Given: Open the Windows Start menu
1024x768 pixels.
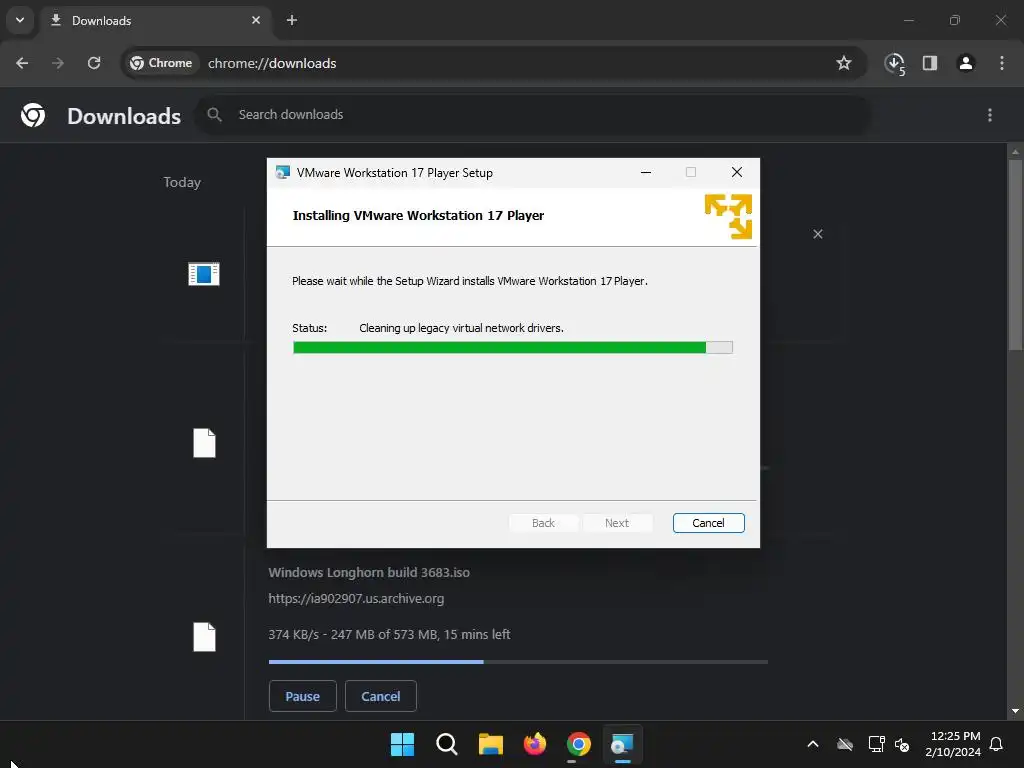Looking at the screenshot, I should click(x=402, y=744).
